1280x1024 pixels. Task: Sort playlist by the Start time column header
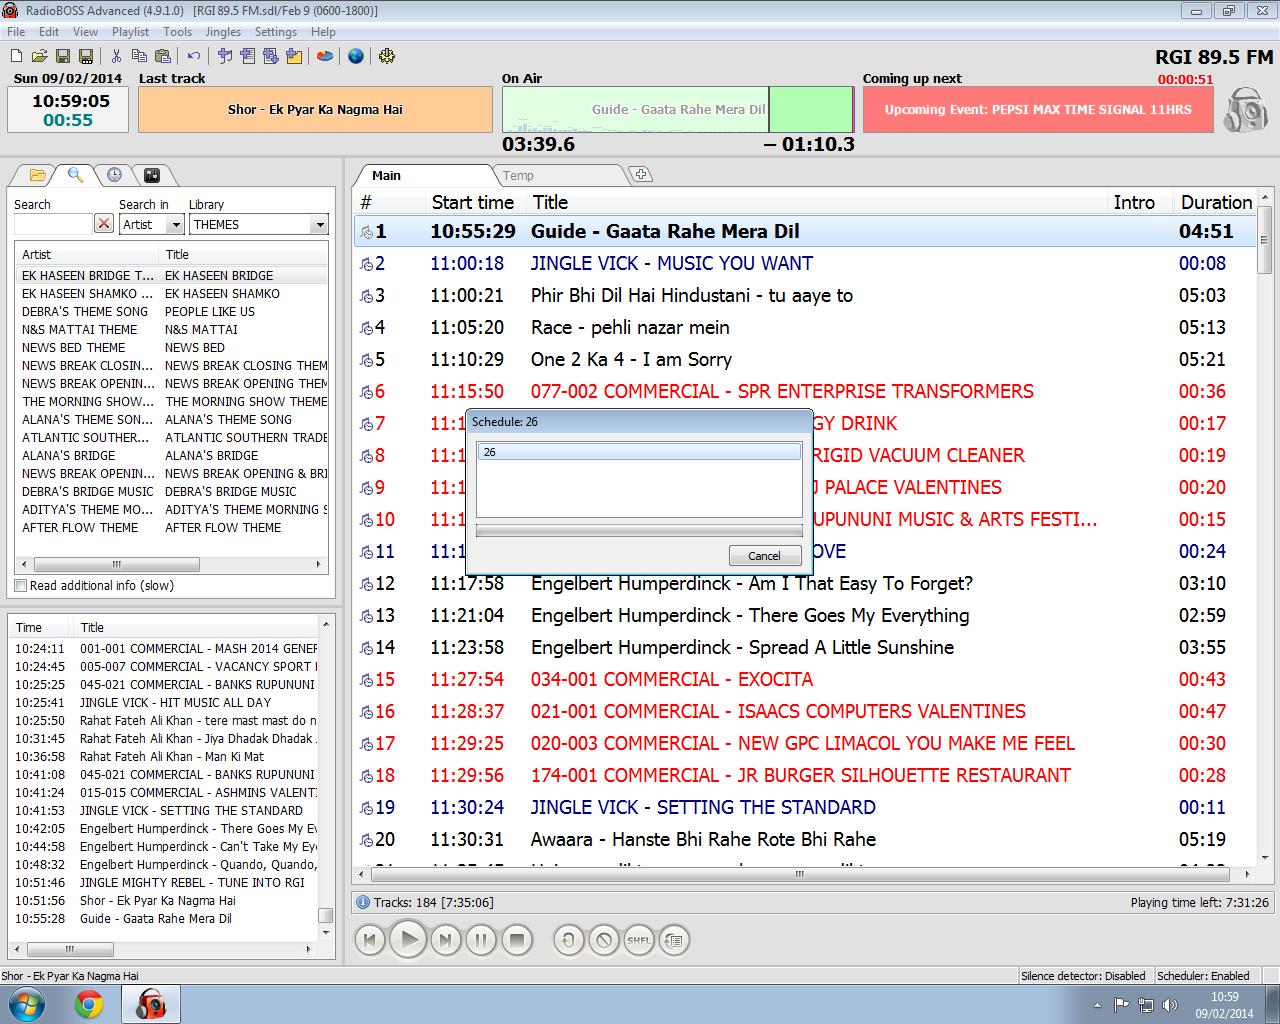click(x=473, y=203)
